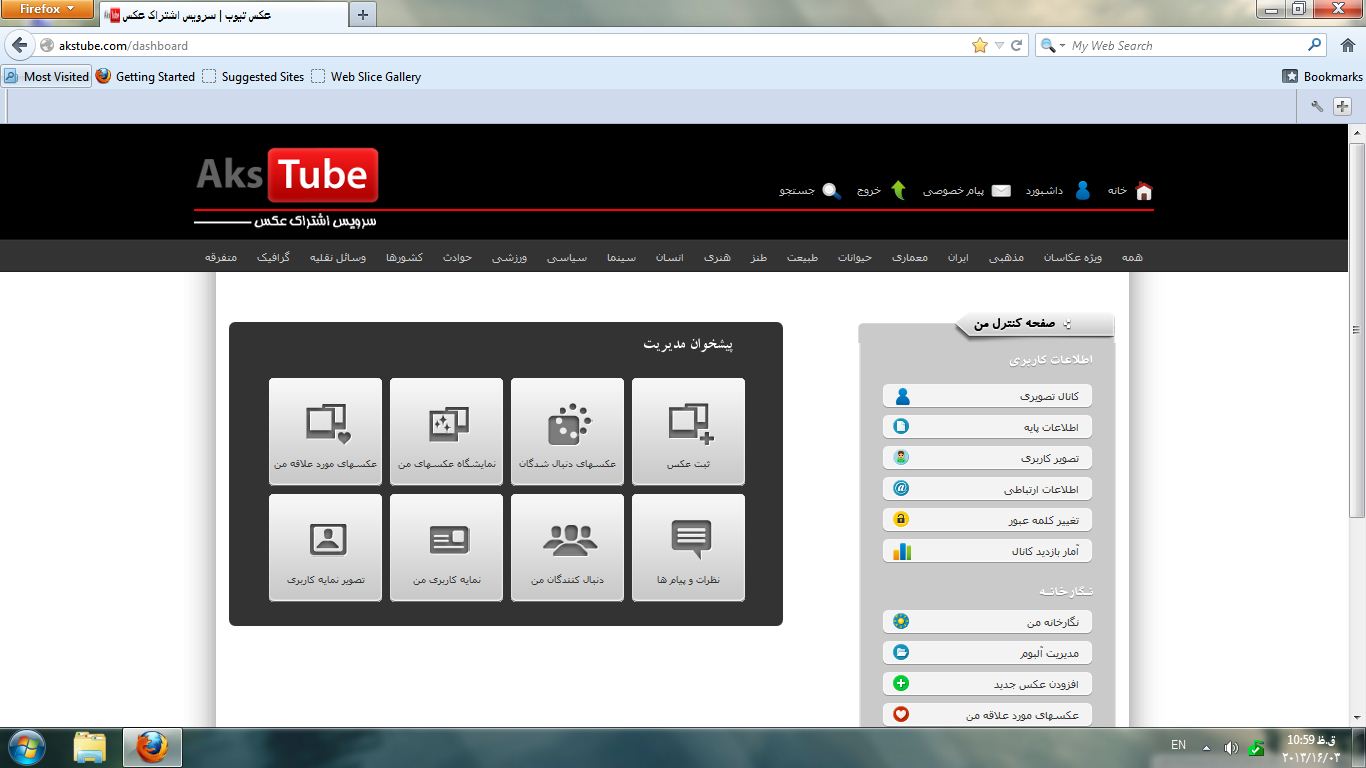Open a new tab with the plus button
The width and height of the screenshot is (1366, 768).
(x=363, y=14)
